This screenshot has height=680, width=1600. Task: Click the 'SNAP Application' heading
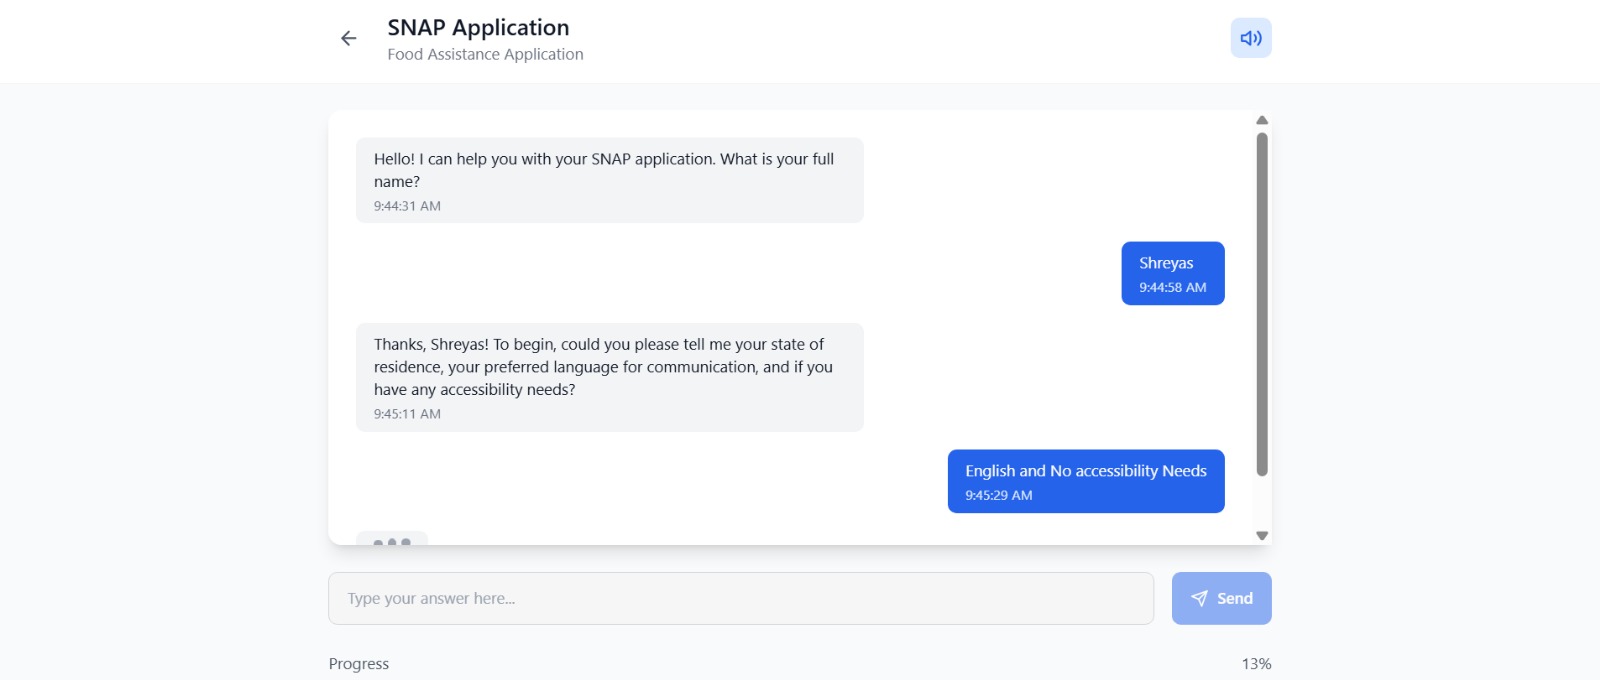[x=478, y=28]
